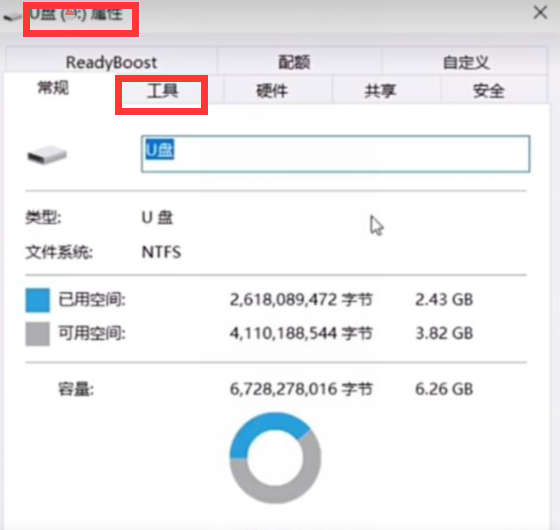Click the gray 可用空间 color square
Viewport: 560px width, 530px height.
38,334
